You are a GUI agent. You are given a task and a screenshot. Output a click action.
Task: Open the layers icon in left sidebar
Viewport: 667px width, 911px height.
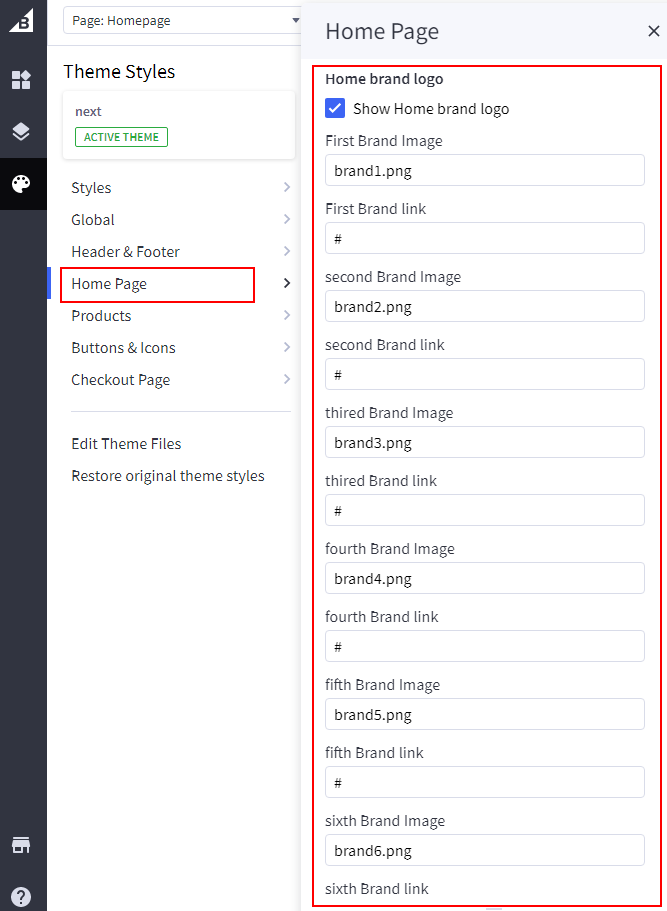pyautogui.click(x=22, y=132)
